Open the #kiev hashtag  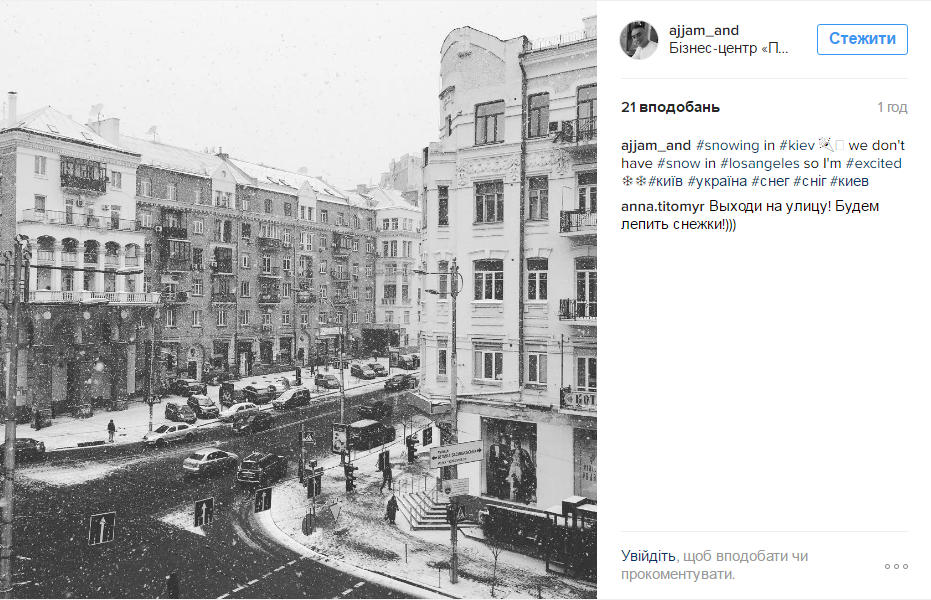(797, 145)
